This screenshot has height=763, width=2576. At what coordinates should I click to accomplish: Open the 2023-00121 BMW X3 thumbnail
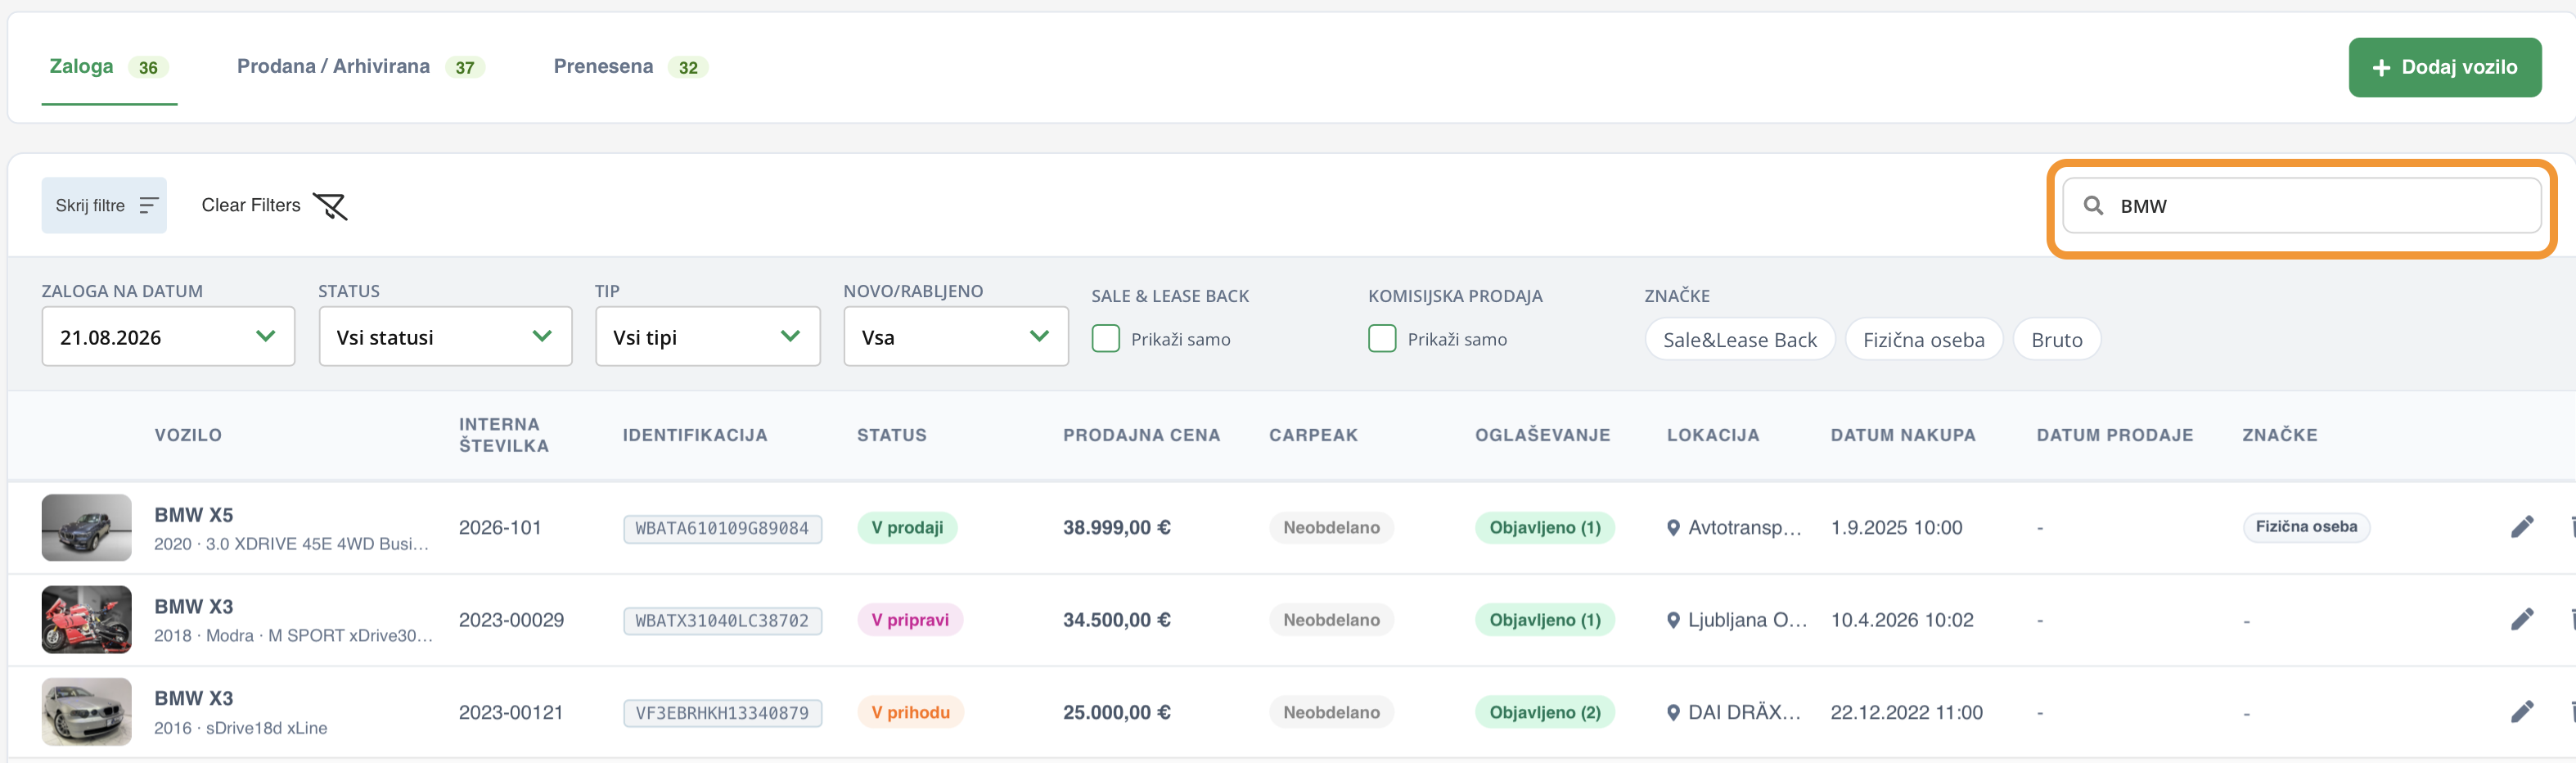coord(86,712)
